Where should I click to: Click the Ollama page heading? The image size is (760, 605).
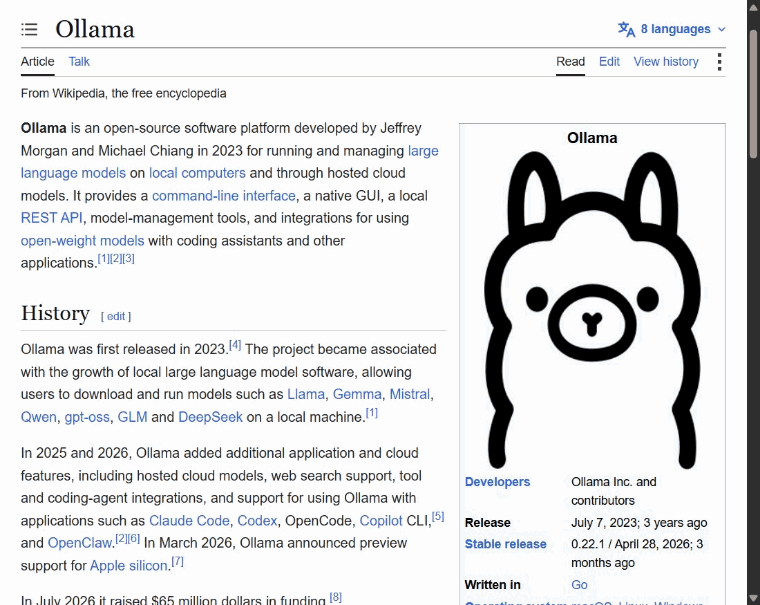point(95,29)
